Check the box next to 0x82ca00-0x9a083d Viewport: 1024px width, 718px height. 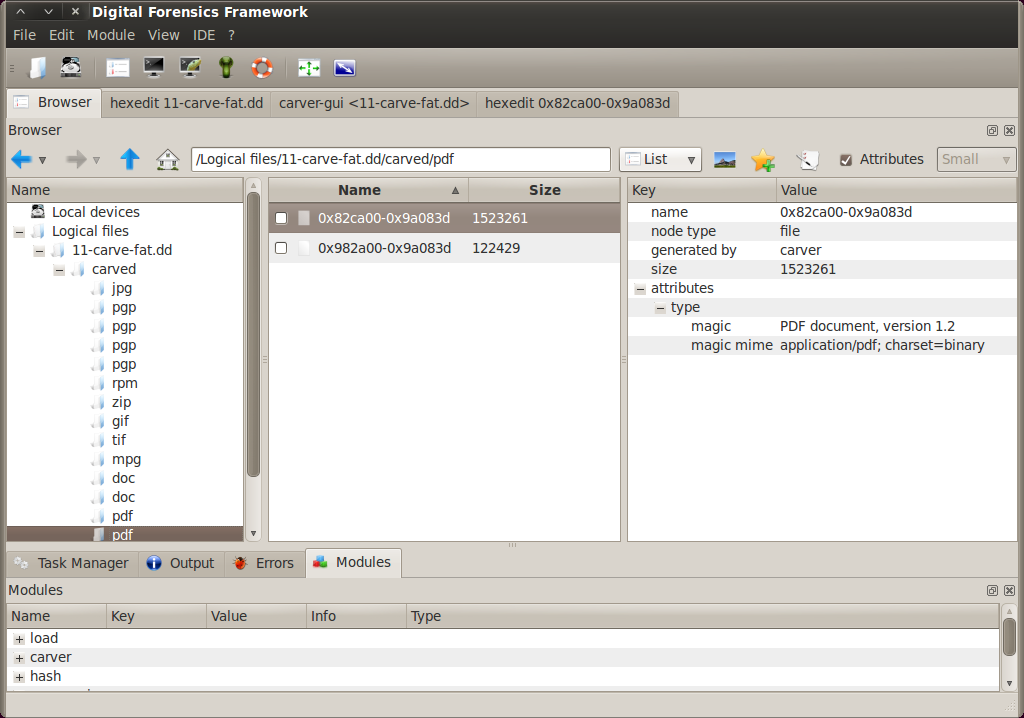(280, 217)
